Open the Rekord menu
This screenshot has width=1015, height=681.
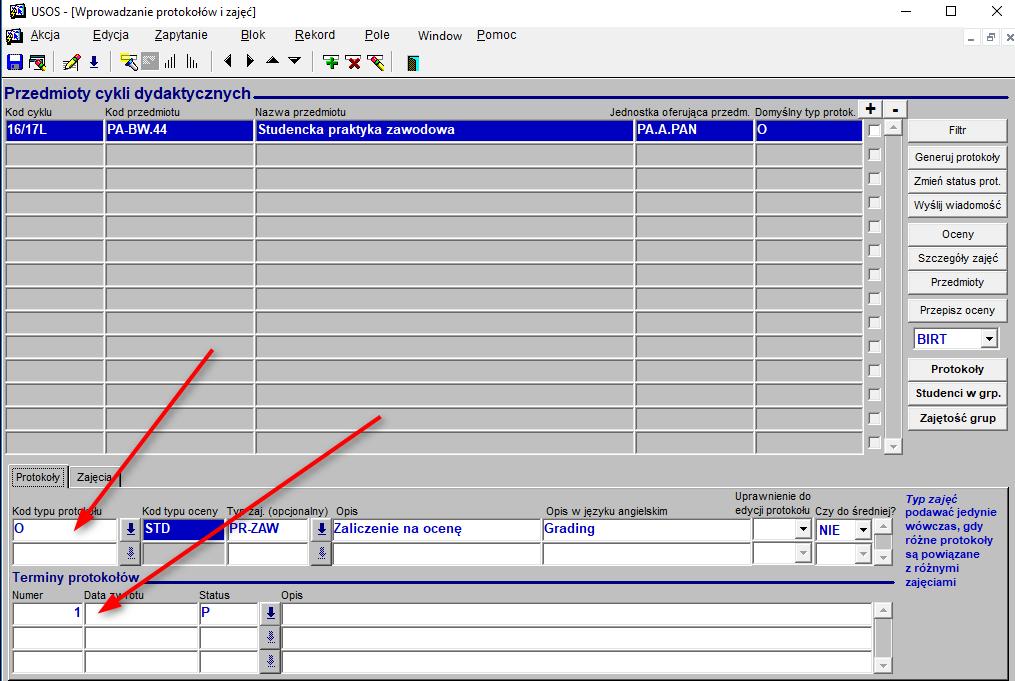tap(315, 35)
